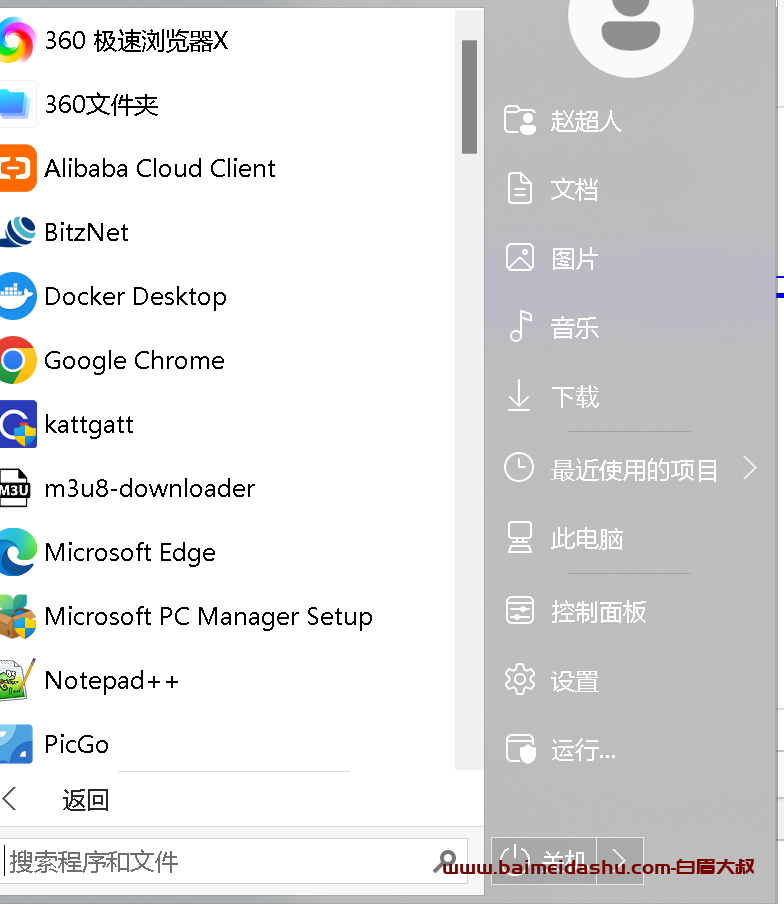Click the search magnifier icon

(446, 861)
